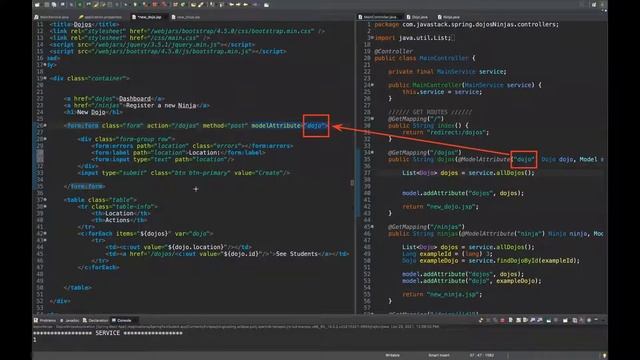Click the green Run toolbar button
Screen dimensions: 640x360
click(80, 4)
